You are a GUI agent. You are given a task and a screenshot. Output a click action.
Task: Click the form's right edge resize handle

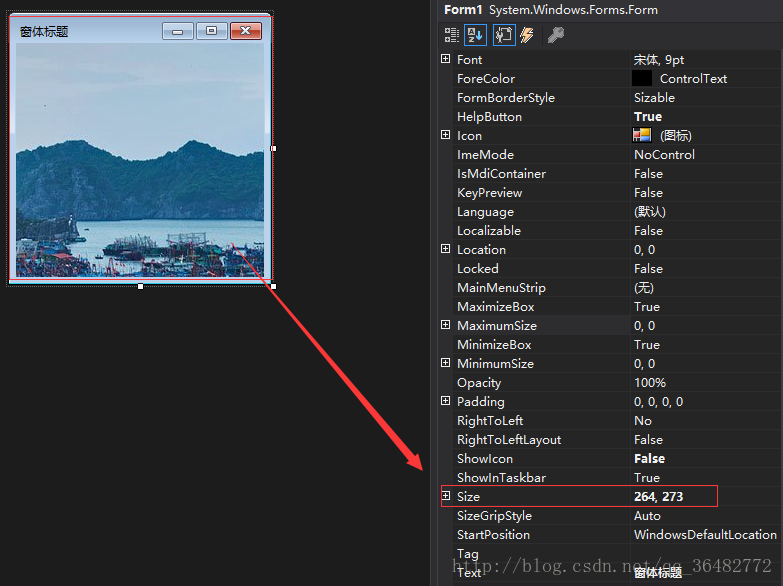coord(273,148)
